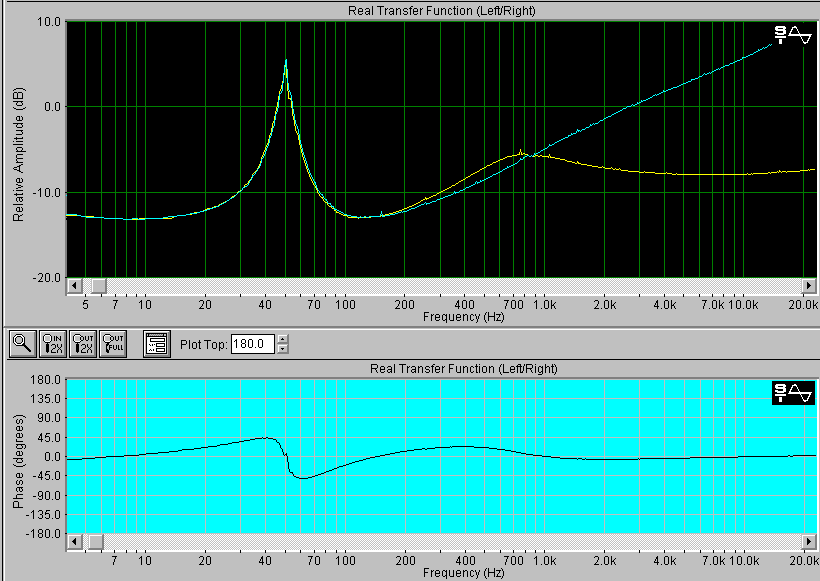This screenshot has height=581, width=820.
Task: Click the amplitude plot horizontal scrollbar thumb
Action: pos(99,286)
